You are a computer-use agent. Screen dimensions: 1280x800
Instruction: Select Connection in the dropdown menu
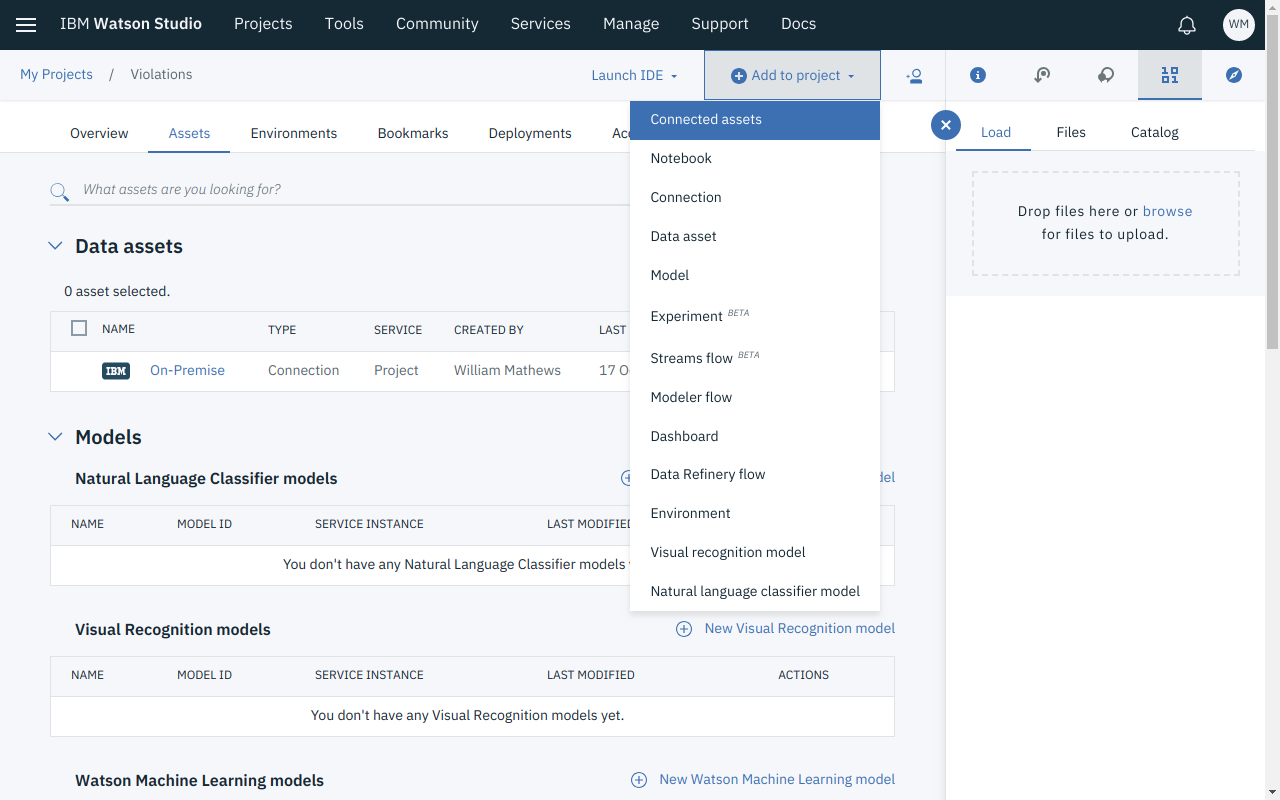755,197
